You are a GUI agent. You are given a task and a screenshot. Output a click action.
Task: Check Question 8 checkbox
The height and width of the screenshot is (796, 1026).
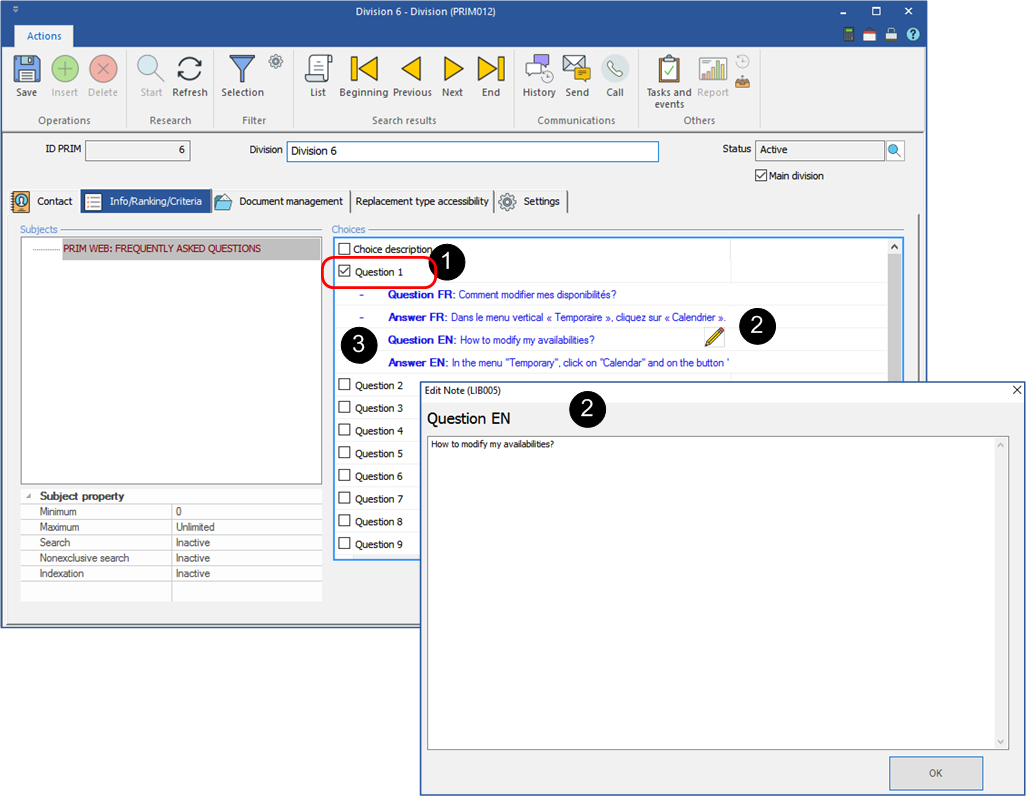[x=344, y=521]
